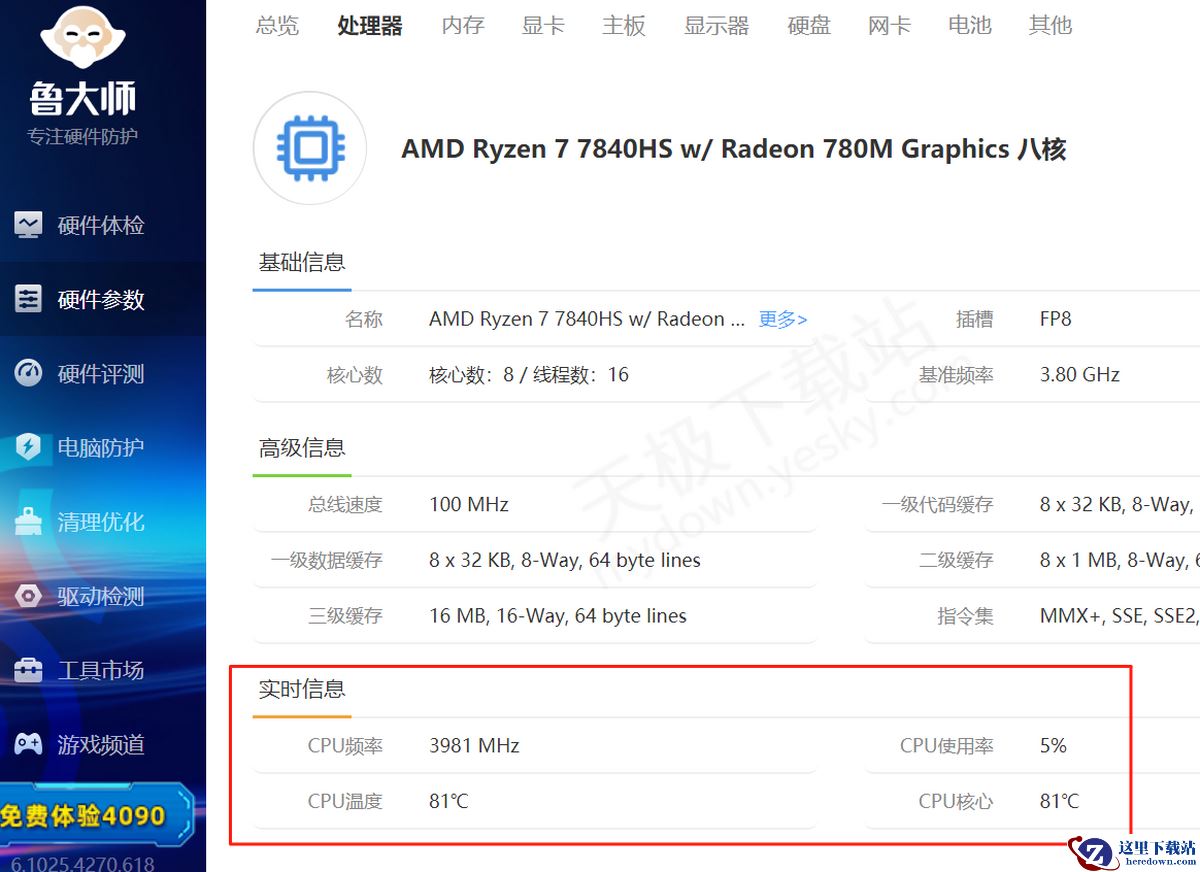Click the 电脑防护 shield icon
The height and width of the screenshot is (872, 1200).
coord(28,447)
